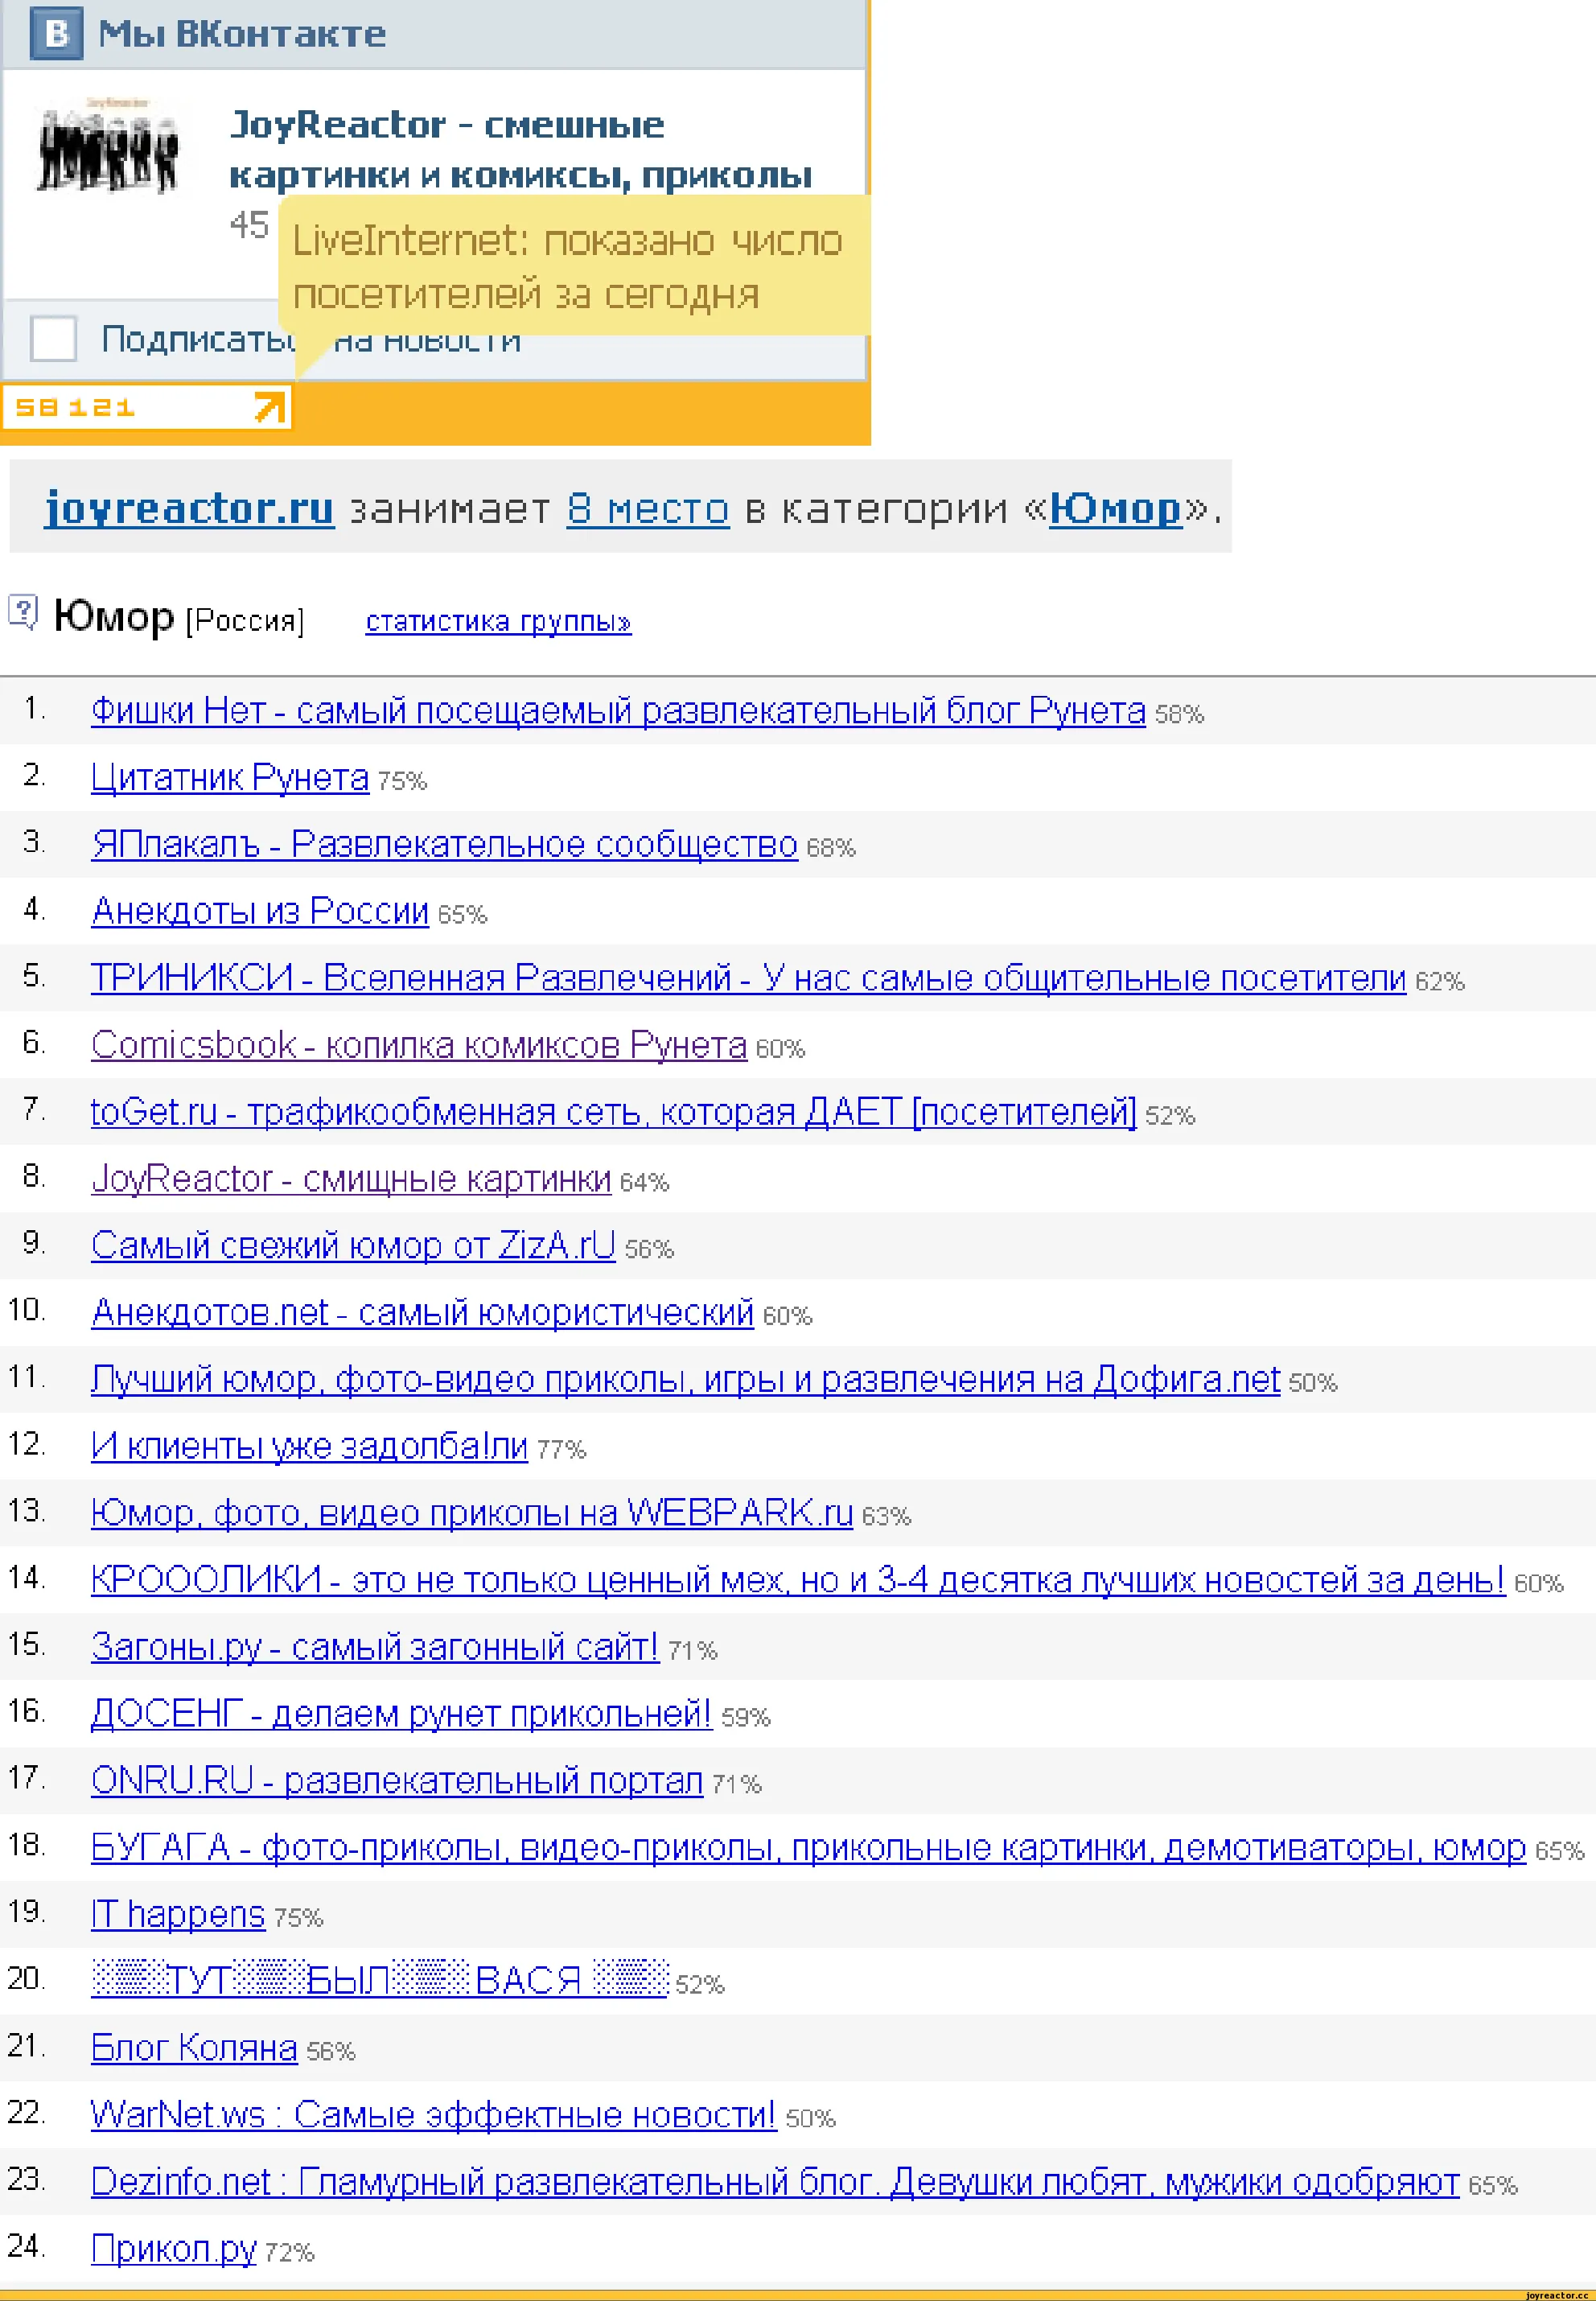
Task: Open ТРИНИКСИ - Вселенная Развлечений link
Action: tap(748, 978)
